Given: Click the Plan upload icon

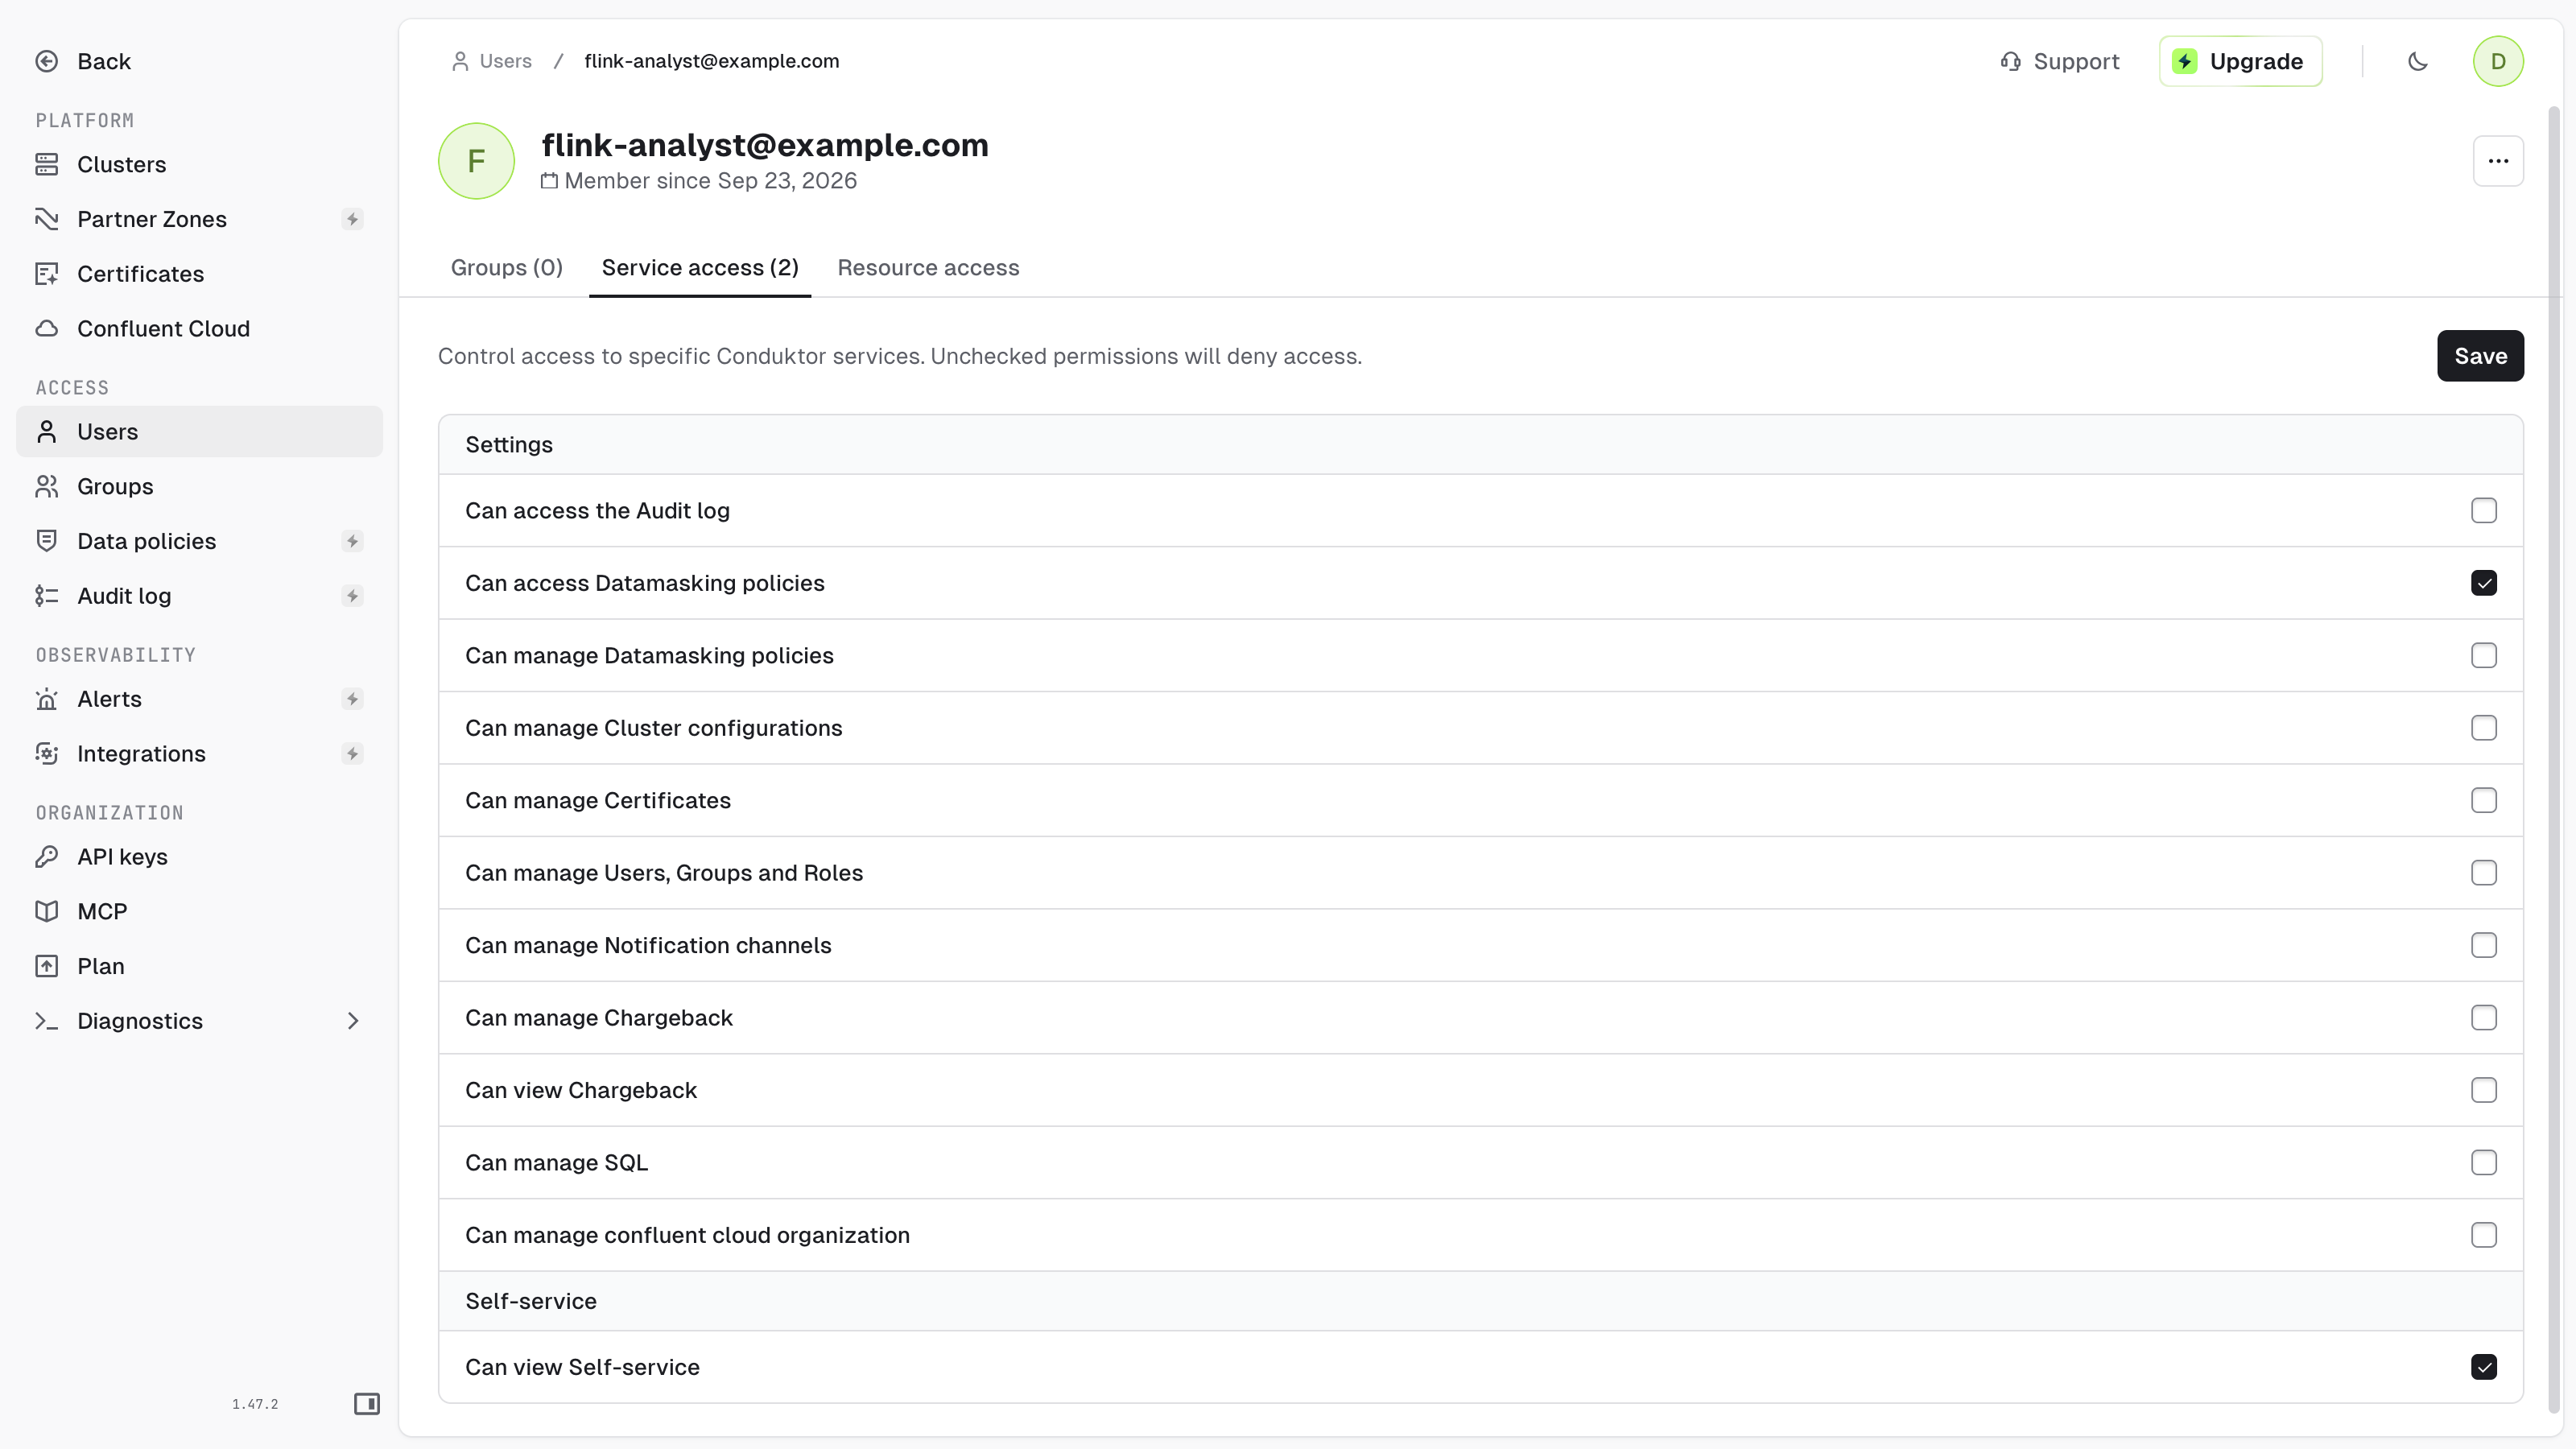Looking at the screenshot, I should pyautogui.click(x=47, y=966).
